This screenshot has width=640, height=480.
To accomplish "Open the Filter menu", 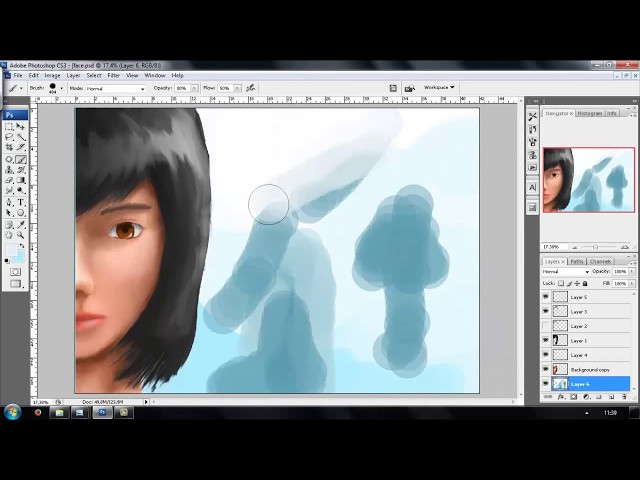I will click(x=113, y=76).
